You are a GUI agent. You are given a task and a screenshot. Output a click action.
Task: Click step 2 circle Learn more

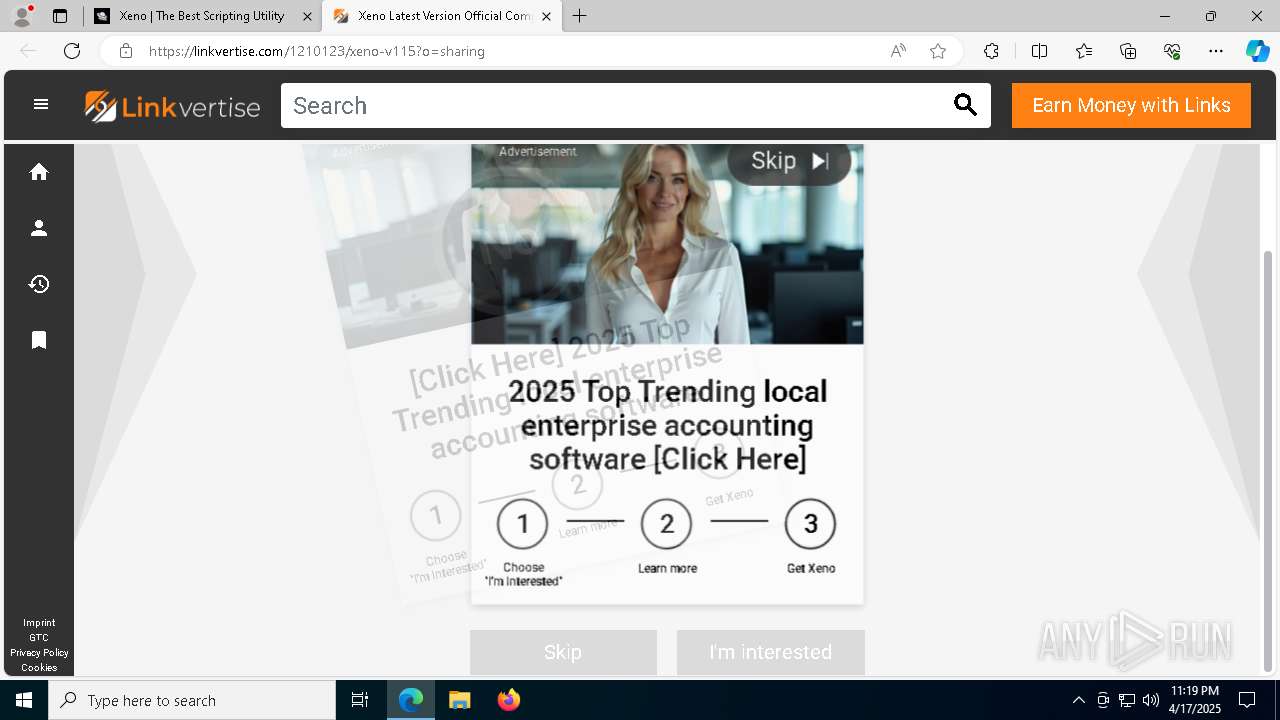point(667,524)
